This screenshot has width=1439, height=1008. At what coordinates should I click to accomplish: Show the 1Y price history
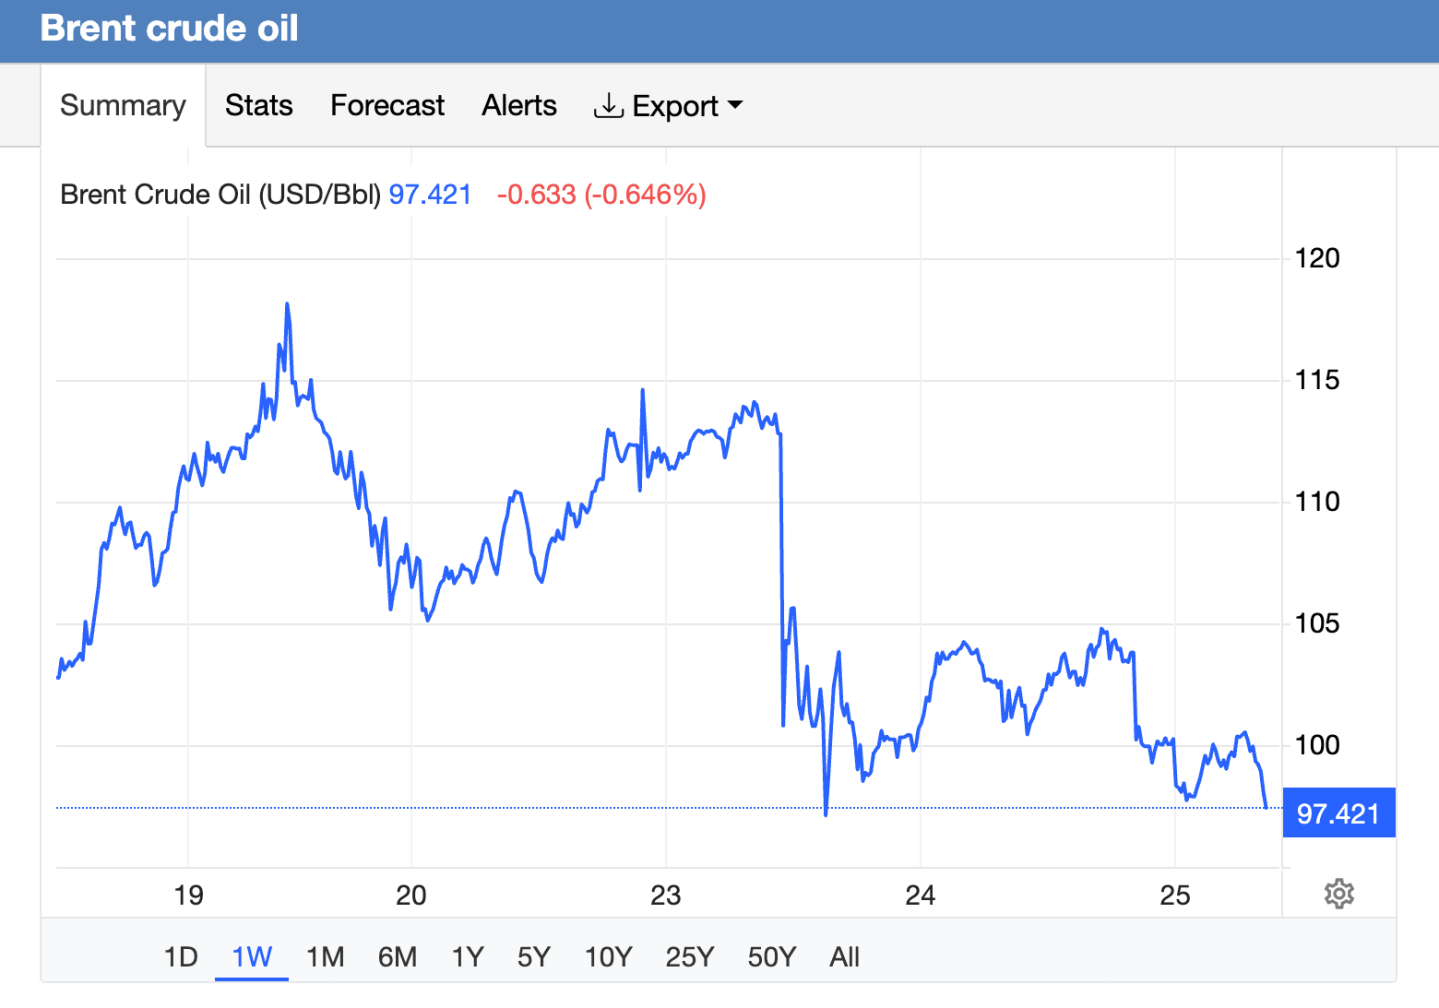(x=467, y=957)
